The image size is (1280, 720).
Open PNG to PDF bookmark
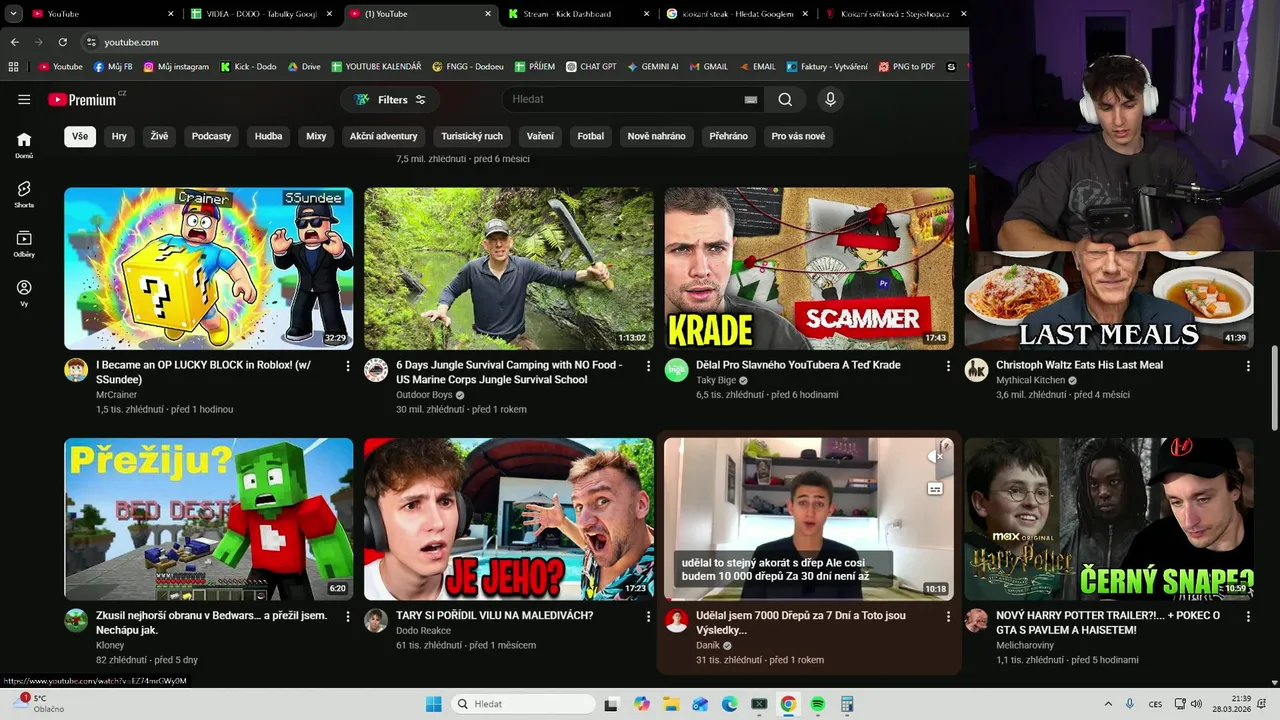(x=907, y=67)
